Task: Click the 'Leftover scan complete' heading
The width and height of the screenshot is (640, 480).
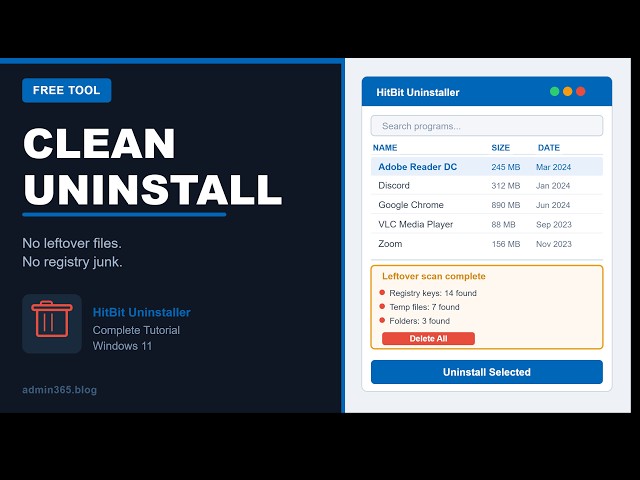Action: point(433,276)
